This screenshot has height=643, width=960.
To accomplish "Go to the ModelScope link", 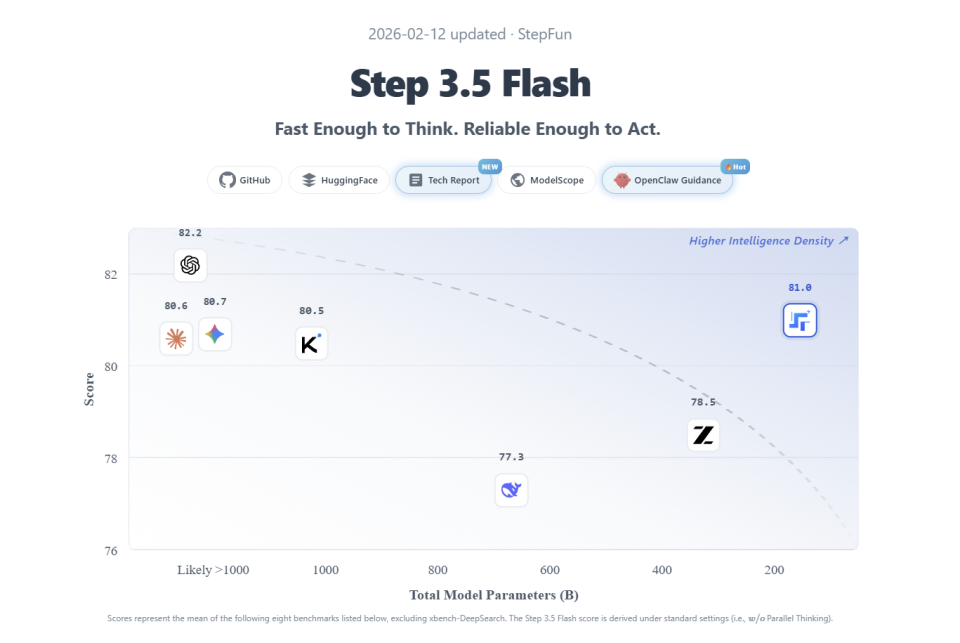I will [547, 180].
